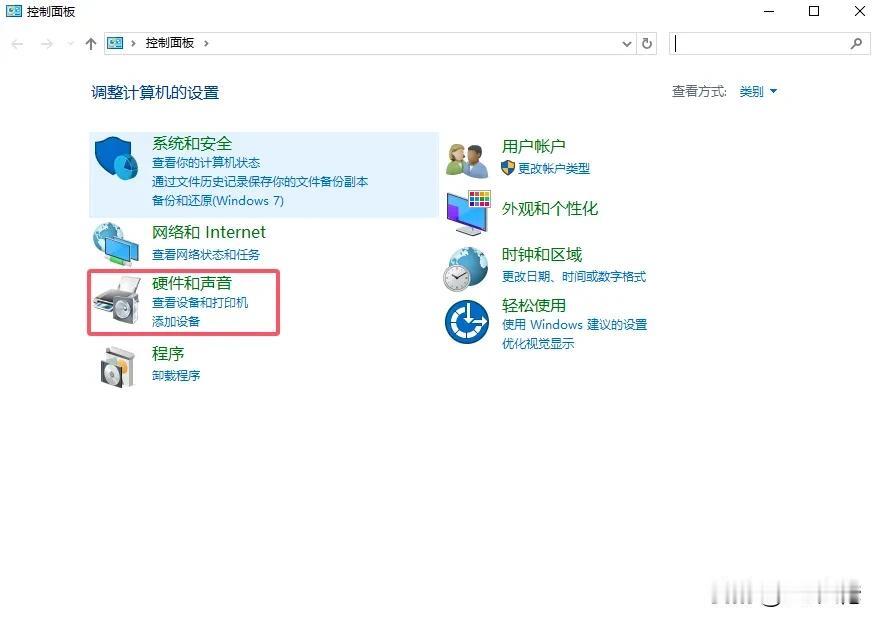Click the Control Panel icon in address bar

(x=115, y=43)
